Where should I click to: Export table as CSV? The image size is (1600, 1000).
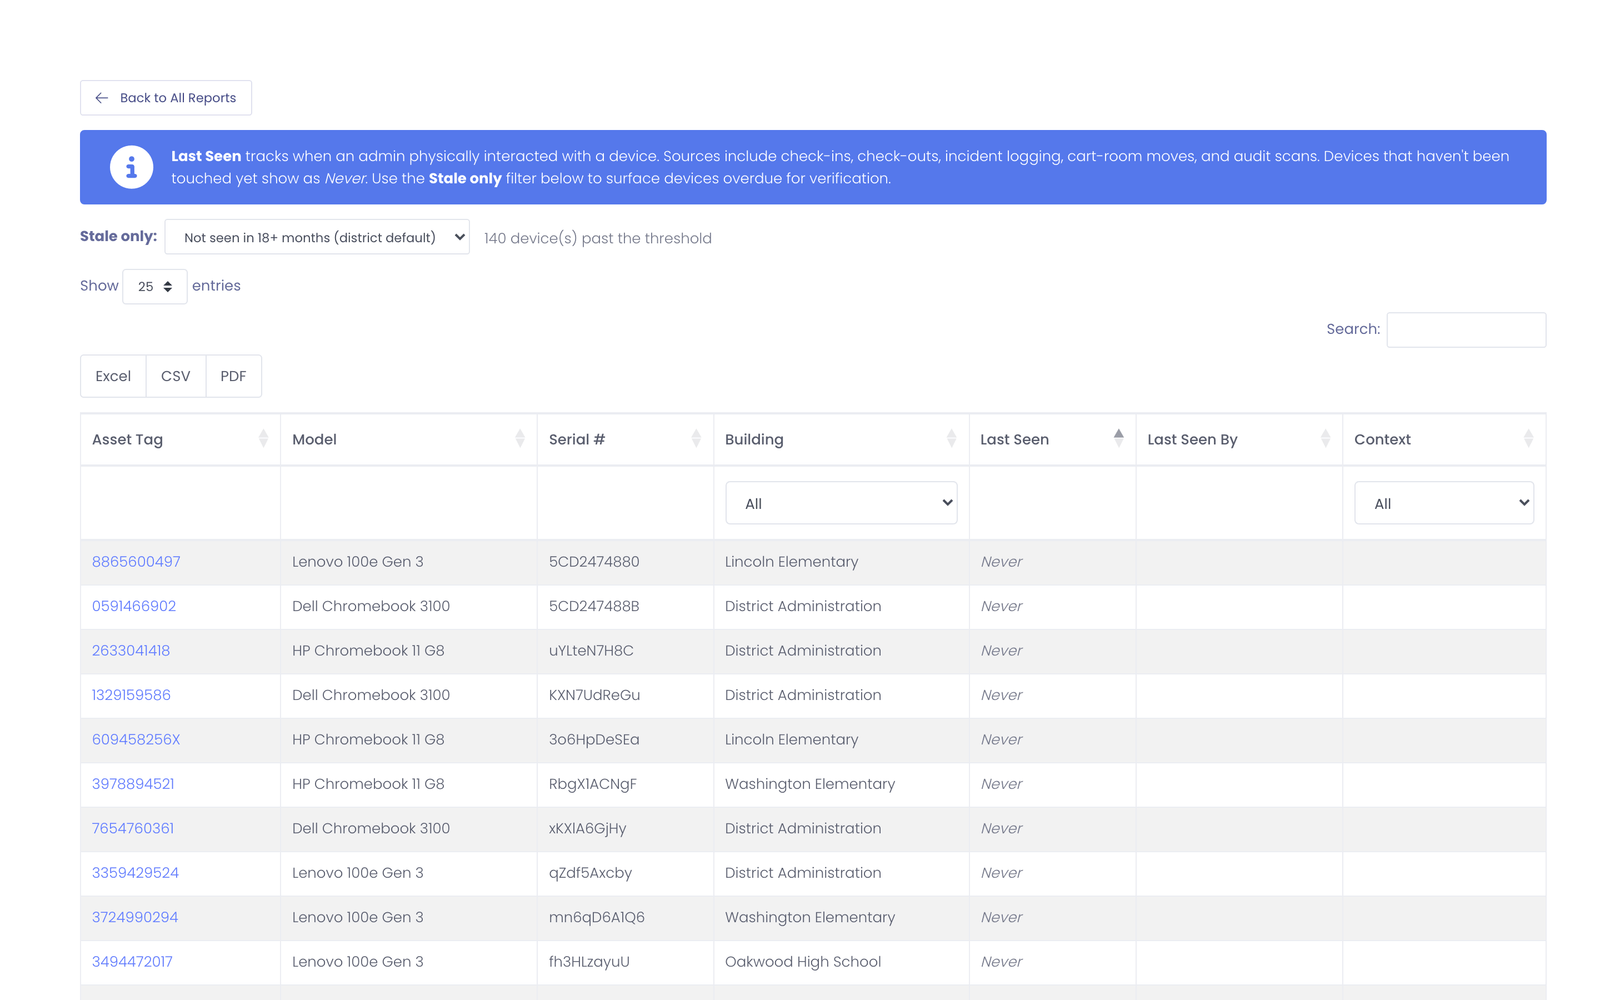tap(175, 376)
